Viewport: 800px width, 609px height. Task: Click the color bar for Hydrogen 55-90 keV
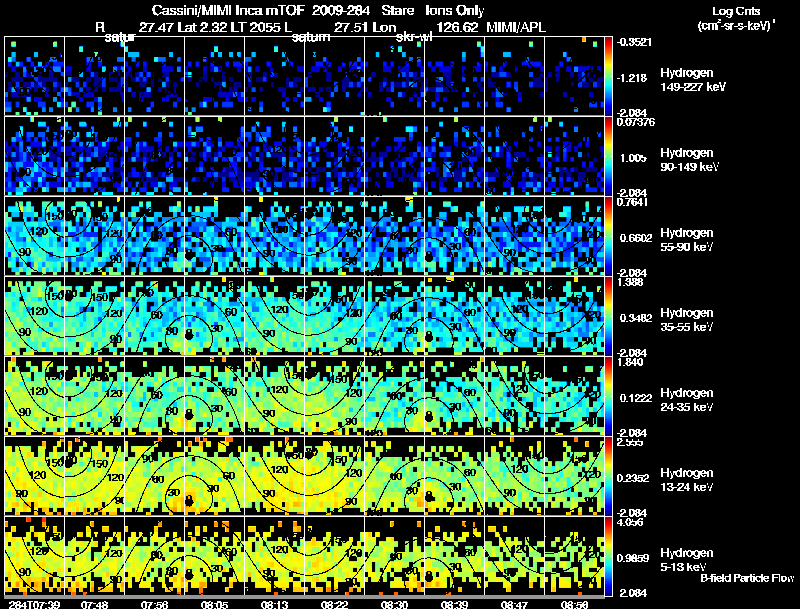click(608, 236)
